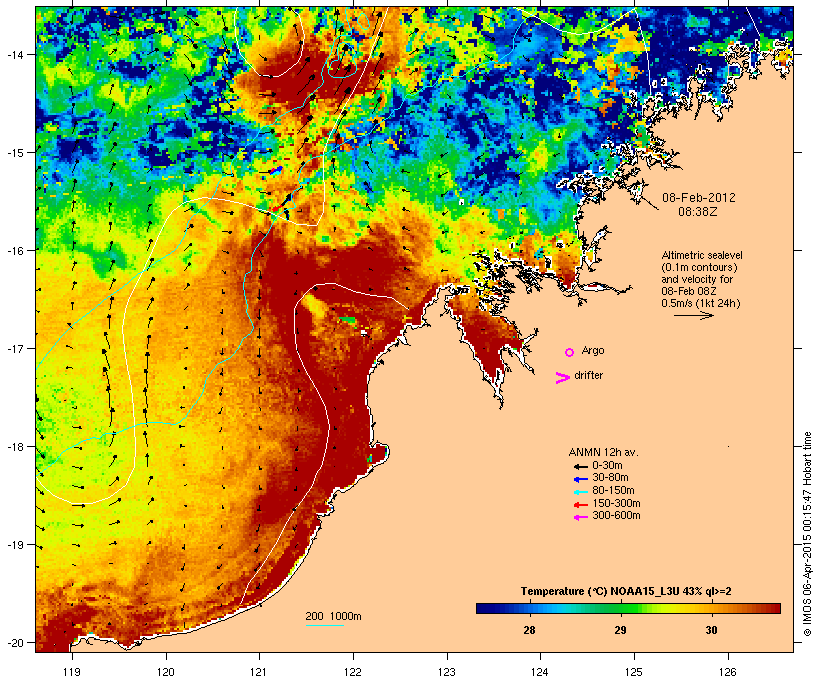
Task: Click the latitude axis label -19
Action: (14, 545)
